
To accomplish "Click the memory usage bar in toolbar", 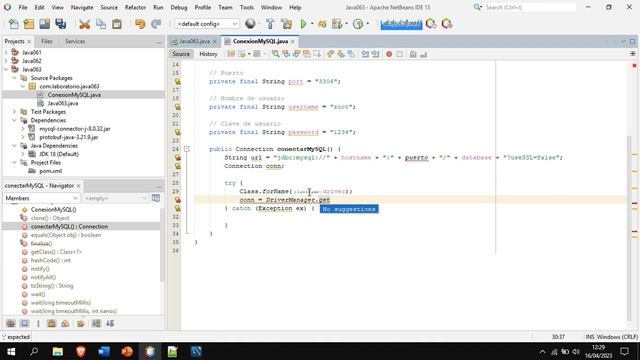I will (x=401, y=24).
